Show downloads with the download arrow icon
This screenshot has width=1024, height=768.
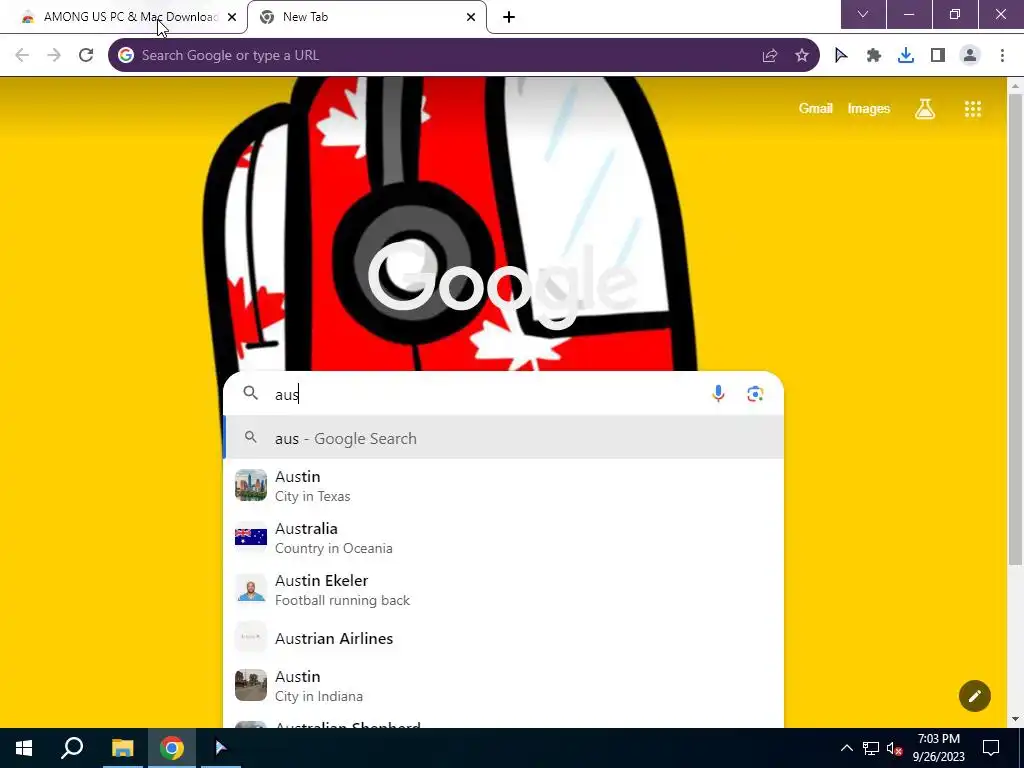tap(906, 56)
